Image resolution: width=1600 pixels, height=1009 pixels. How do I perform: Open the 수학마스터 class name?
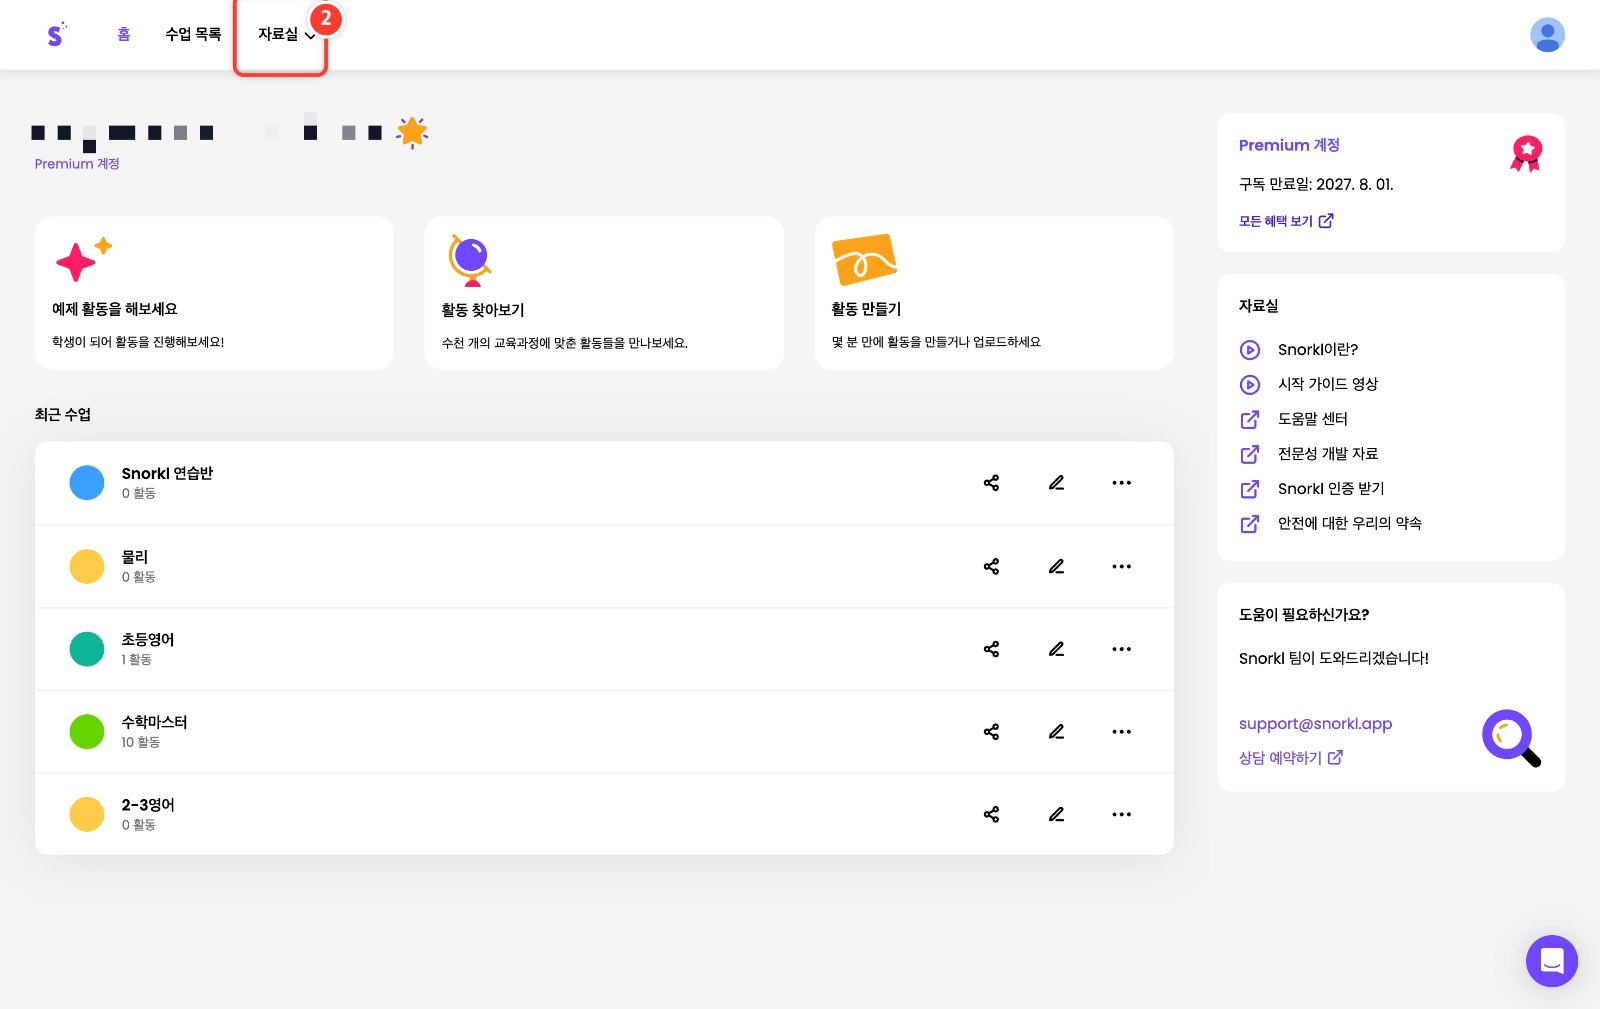point(154,722)
